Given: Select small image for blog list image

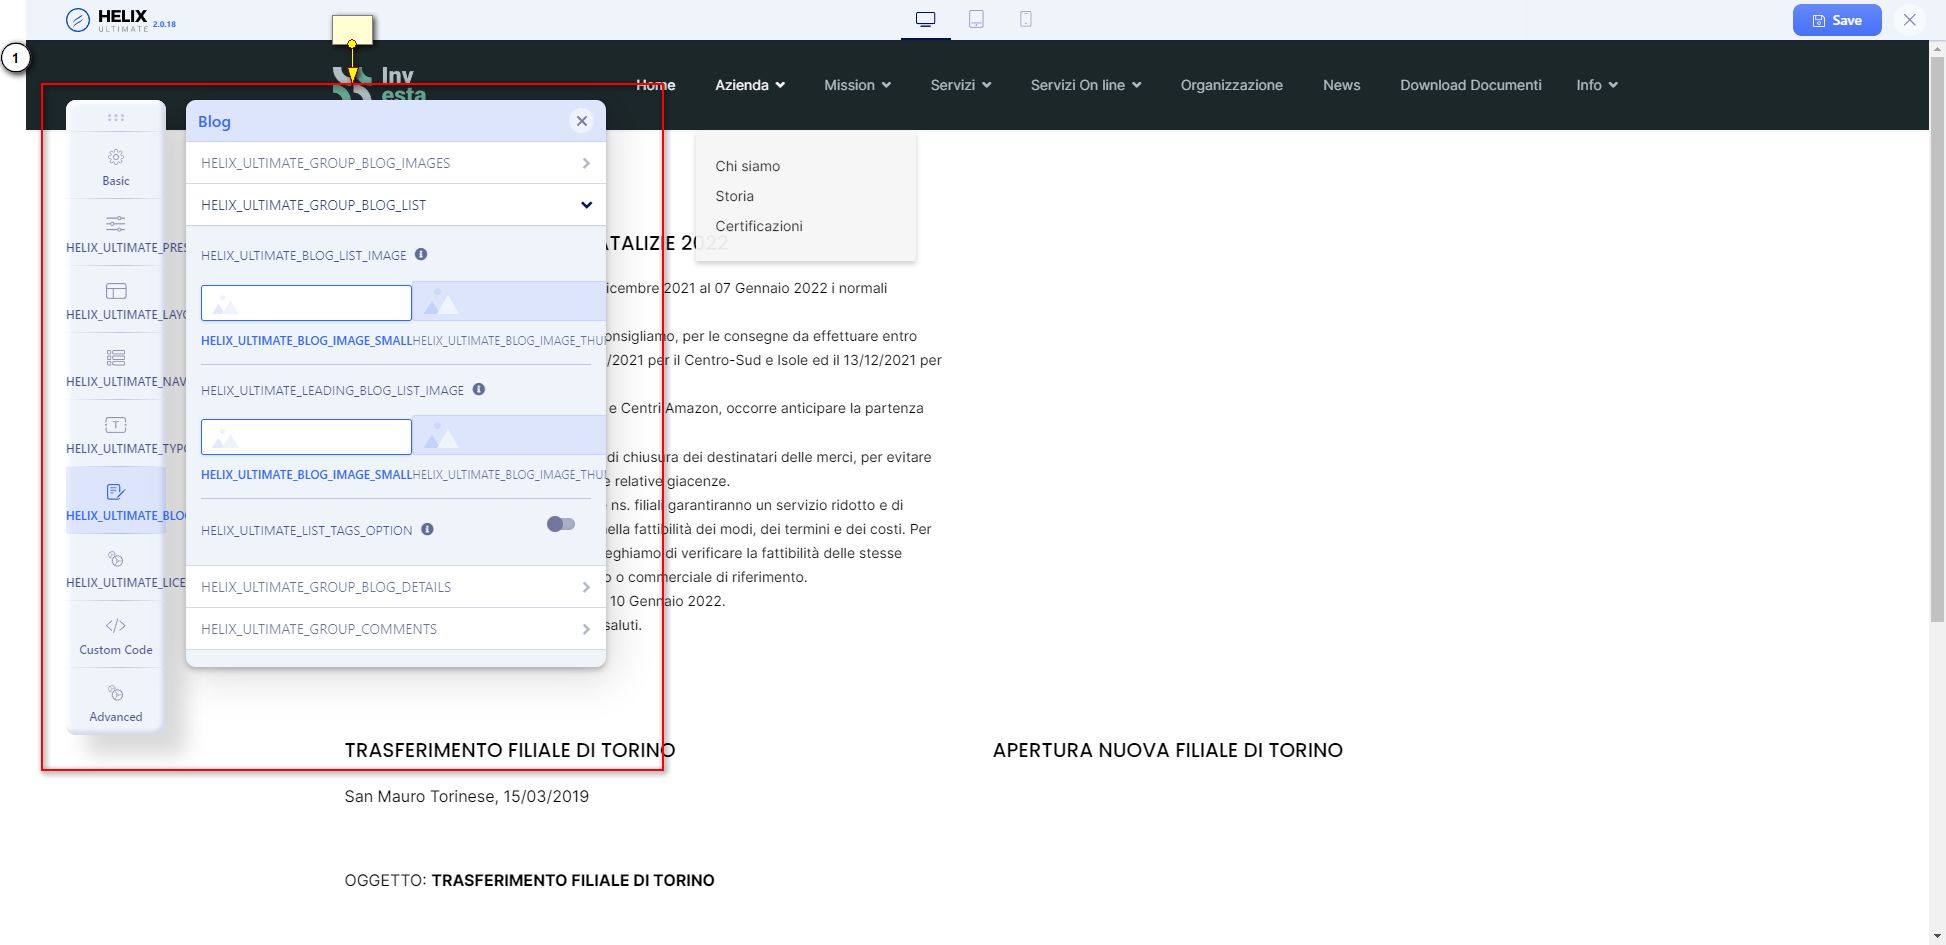Looking at the screenshot, I should (x=306, y=303).
